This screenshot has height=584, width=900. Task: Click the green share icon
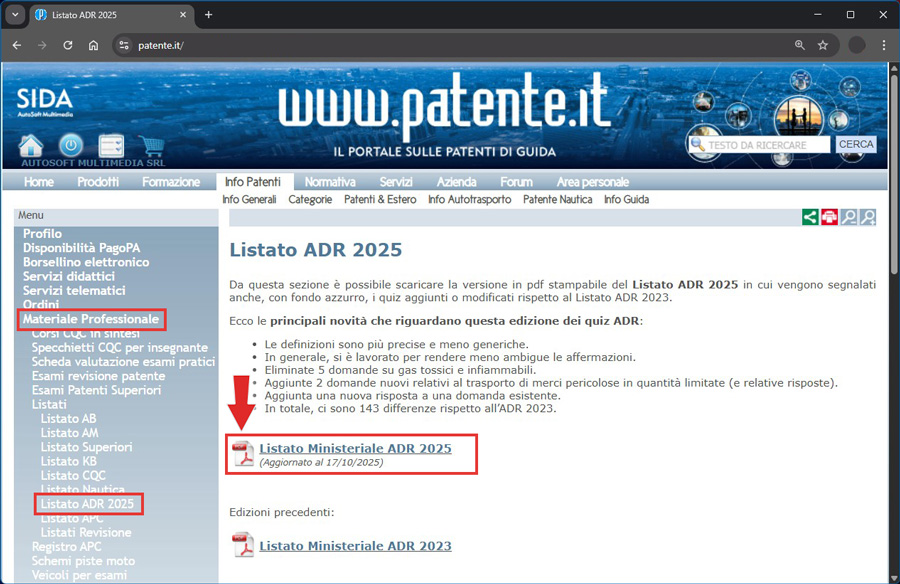click(x=810, y=217)
